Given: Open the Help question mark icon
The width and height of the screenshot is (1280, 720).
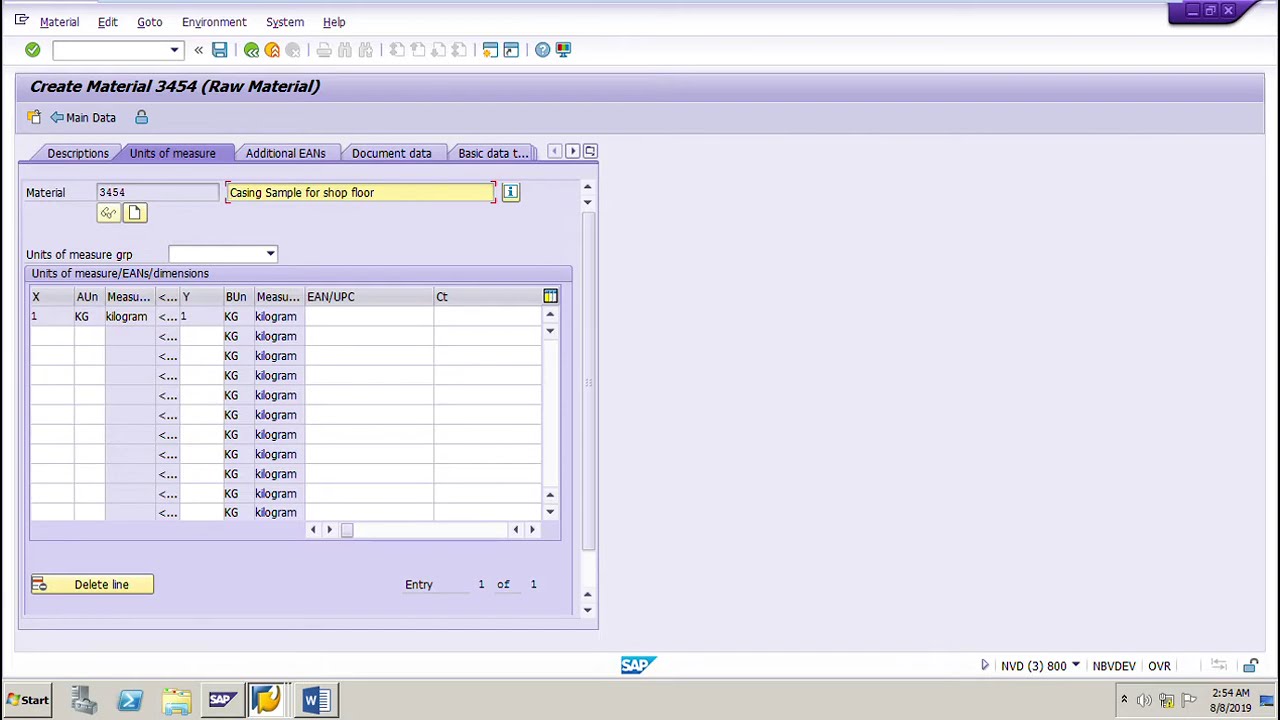Looking at the screenshot, I should (542, 50).
